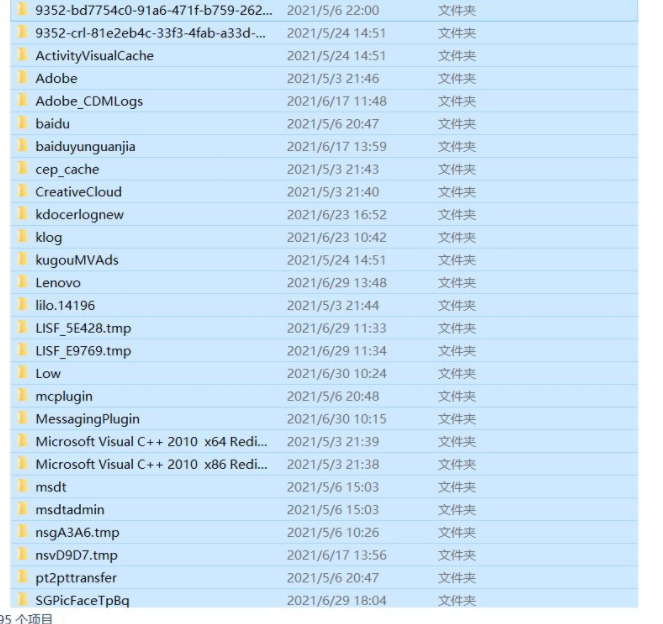The width and height of the screenshot is (663, 624).
Task: Click the nsvD9D7.tmp folder name
Action: [x=76, y=555]
